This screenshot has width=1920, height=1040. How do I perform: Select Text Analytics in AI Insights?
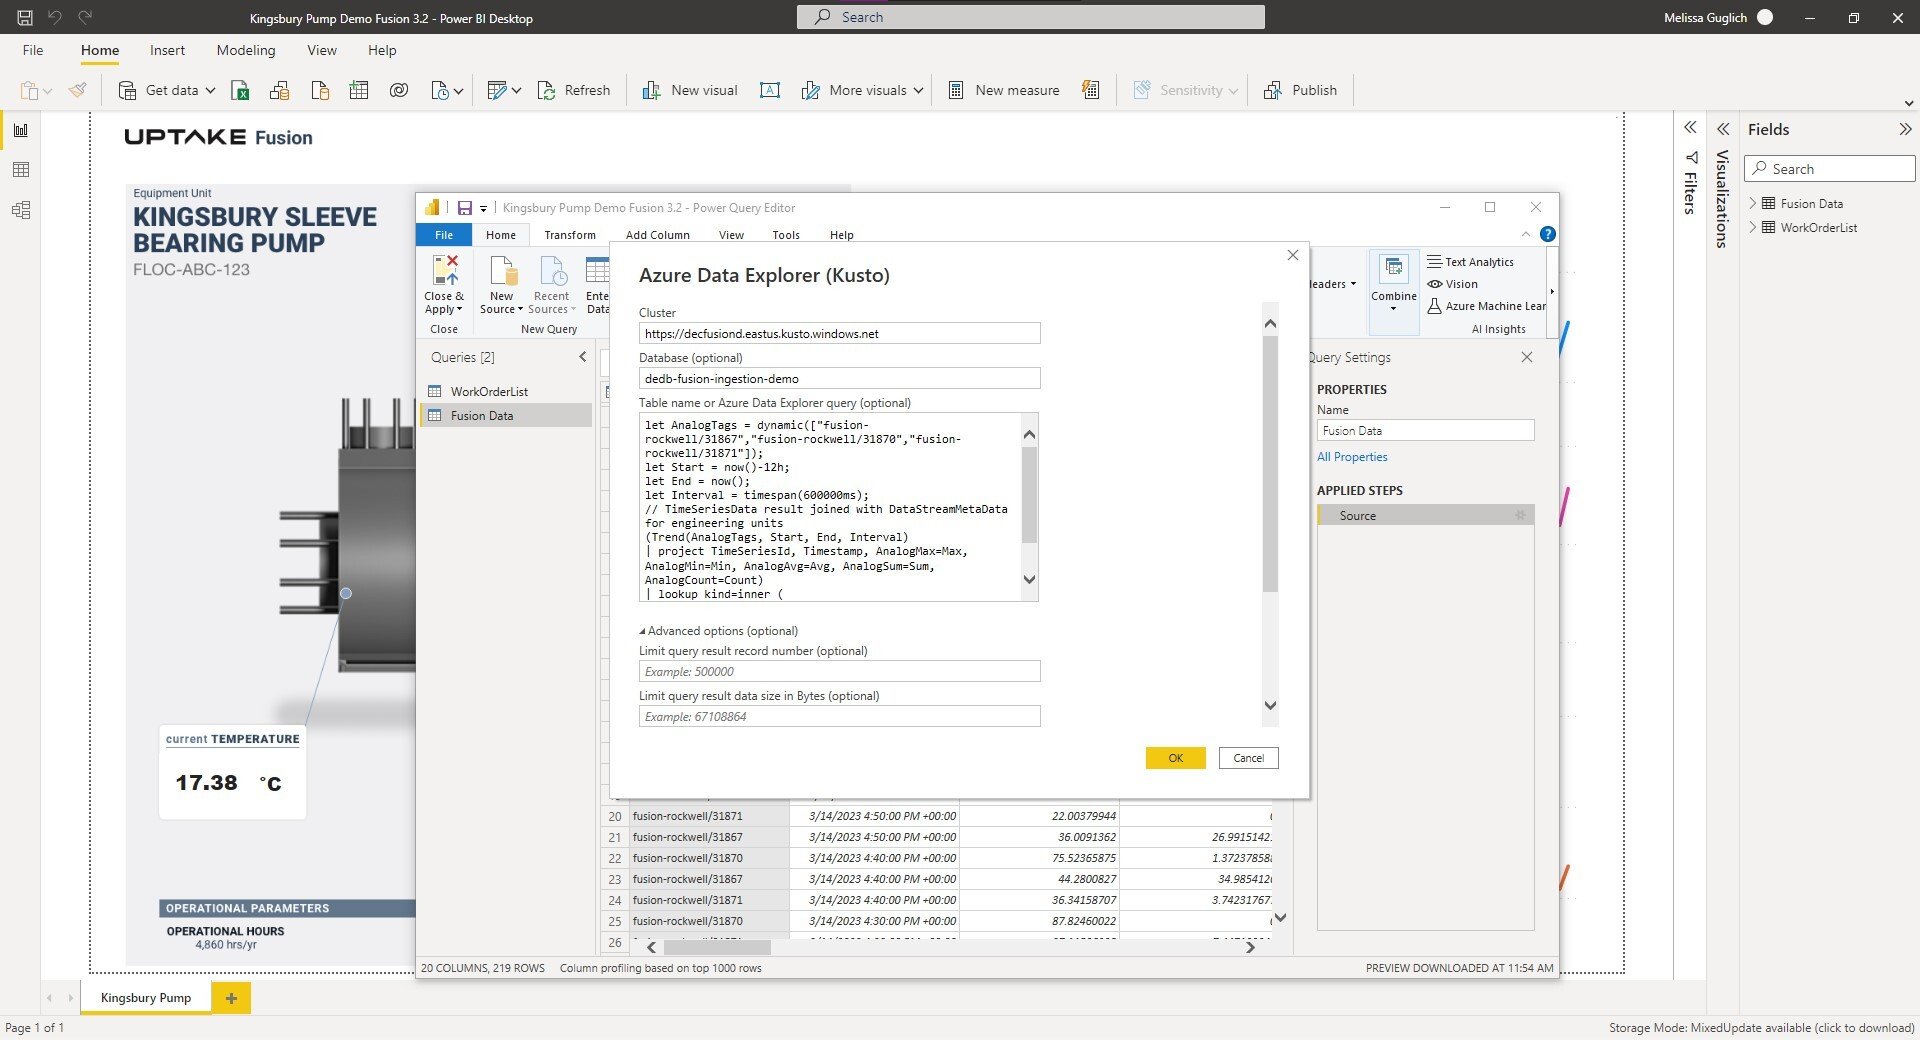click(1470, 262)
